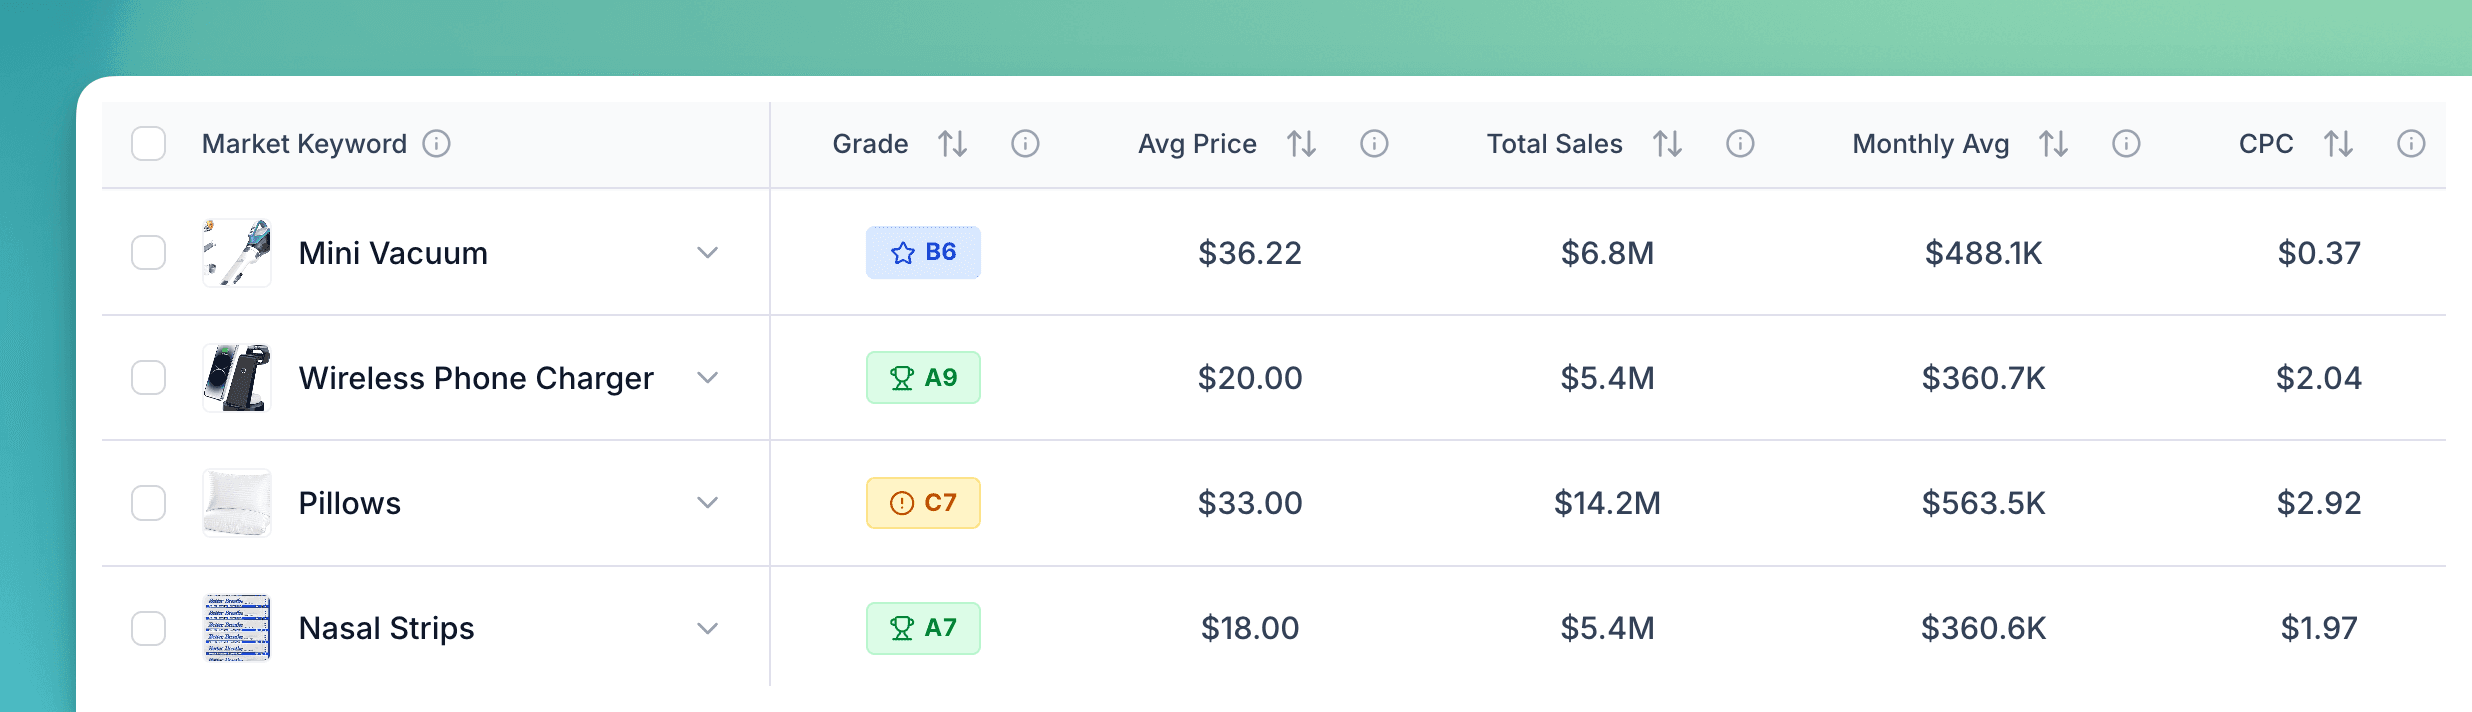
Task: Click the Total Sales info icon
Action: tap(1740, 143)
